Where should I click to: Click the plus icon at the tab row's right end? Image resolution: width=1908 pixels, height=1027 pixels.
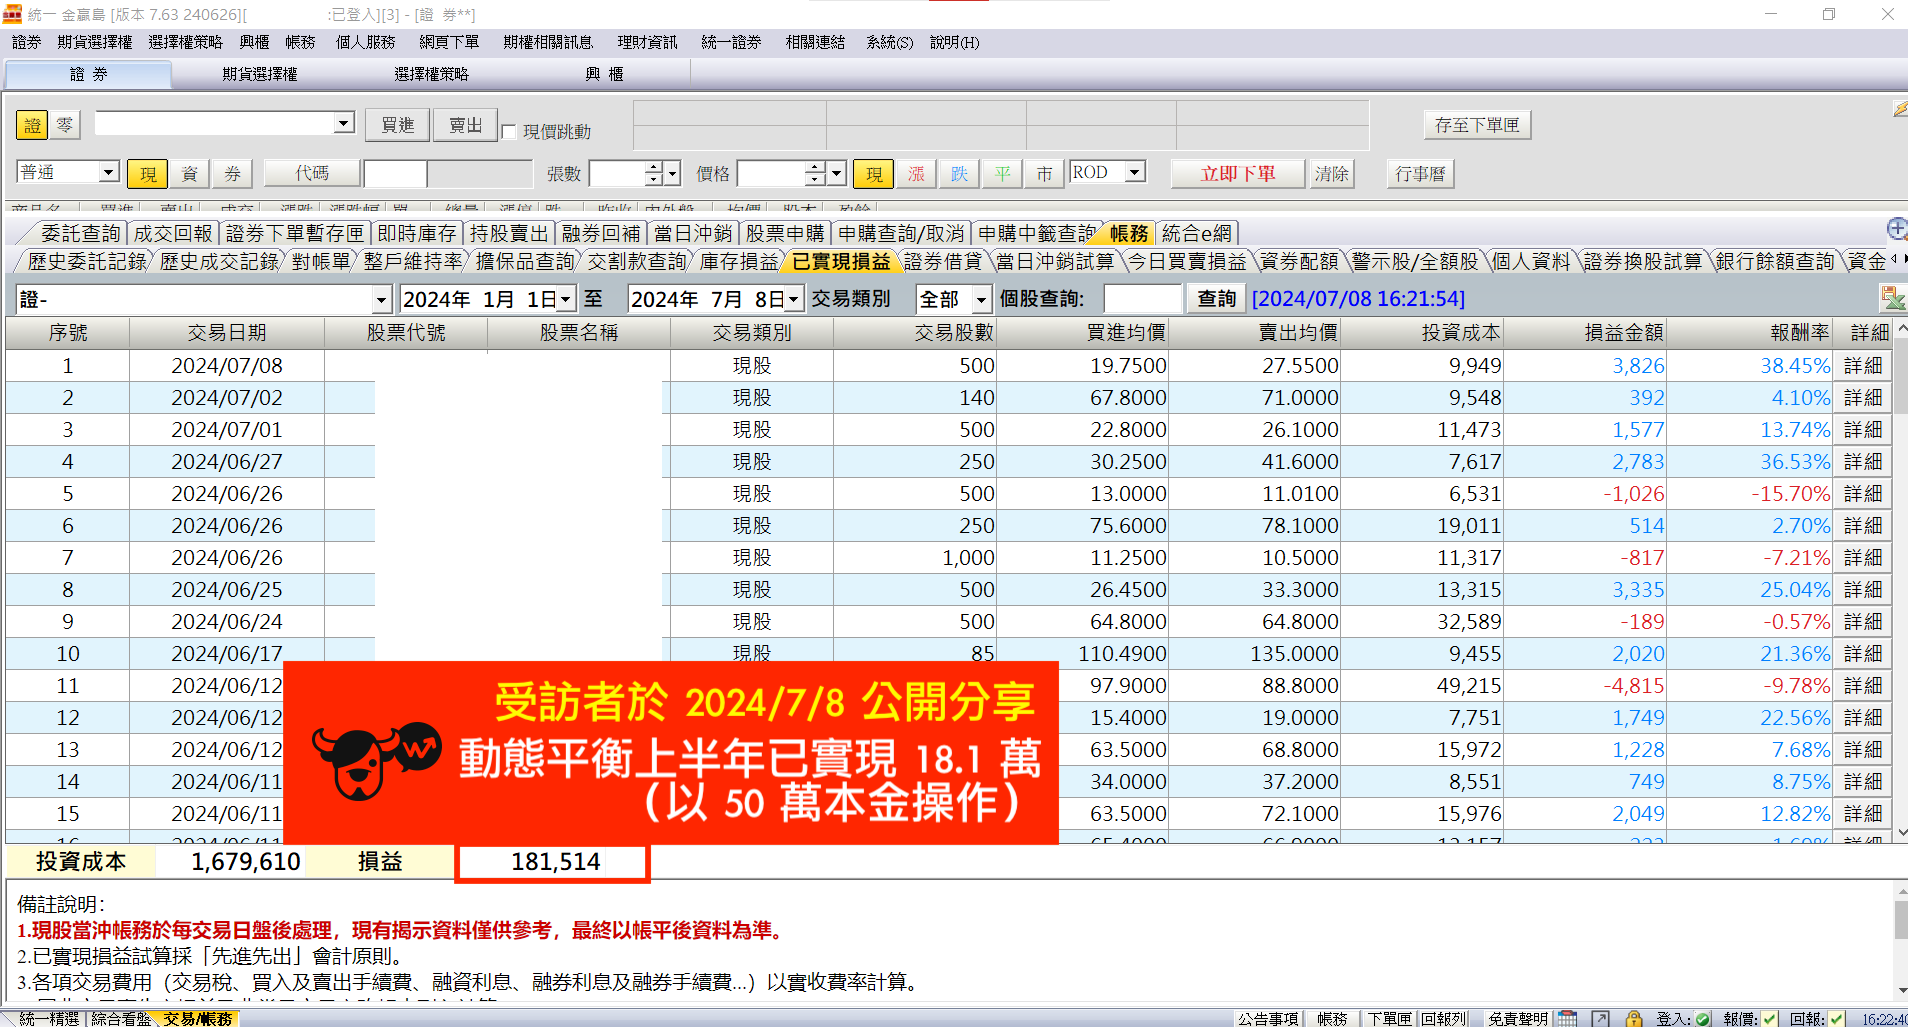tap(1896, 229)
